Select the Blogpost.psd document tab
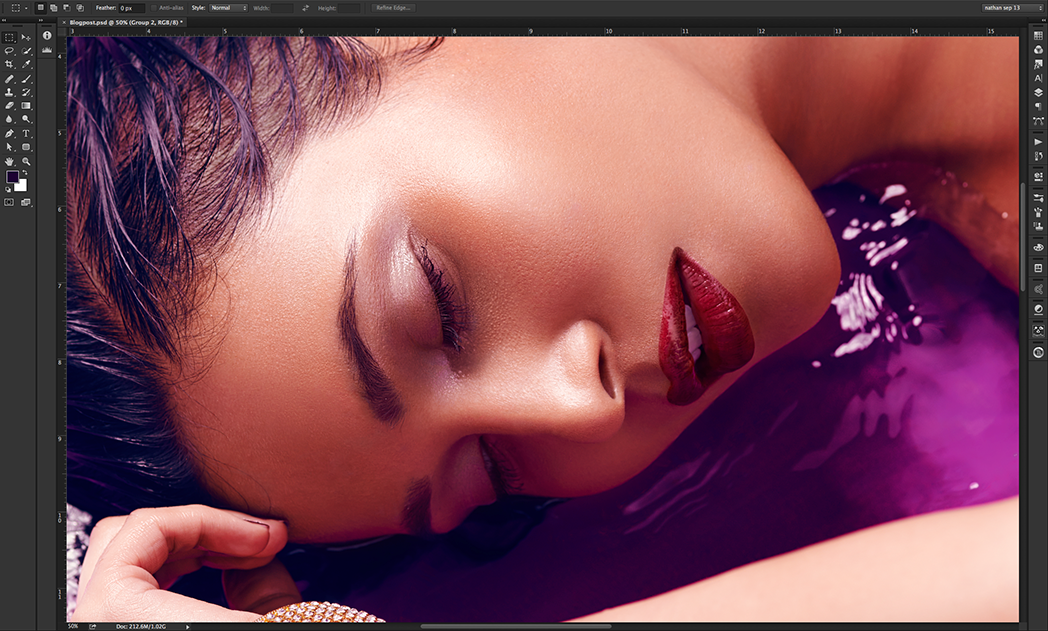The width and height of the screenshot is (1048, 631). [125, 22]
